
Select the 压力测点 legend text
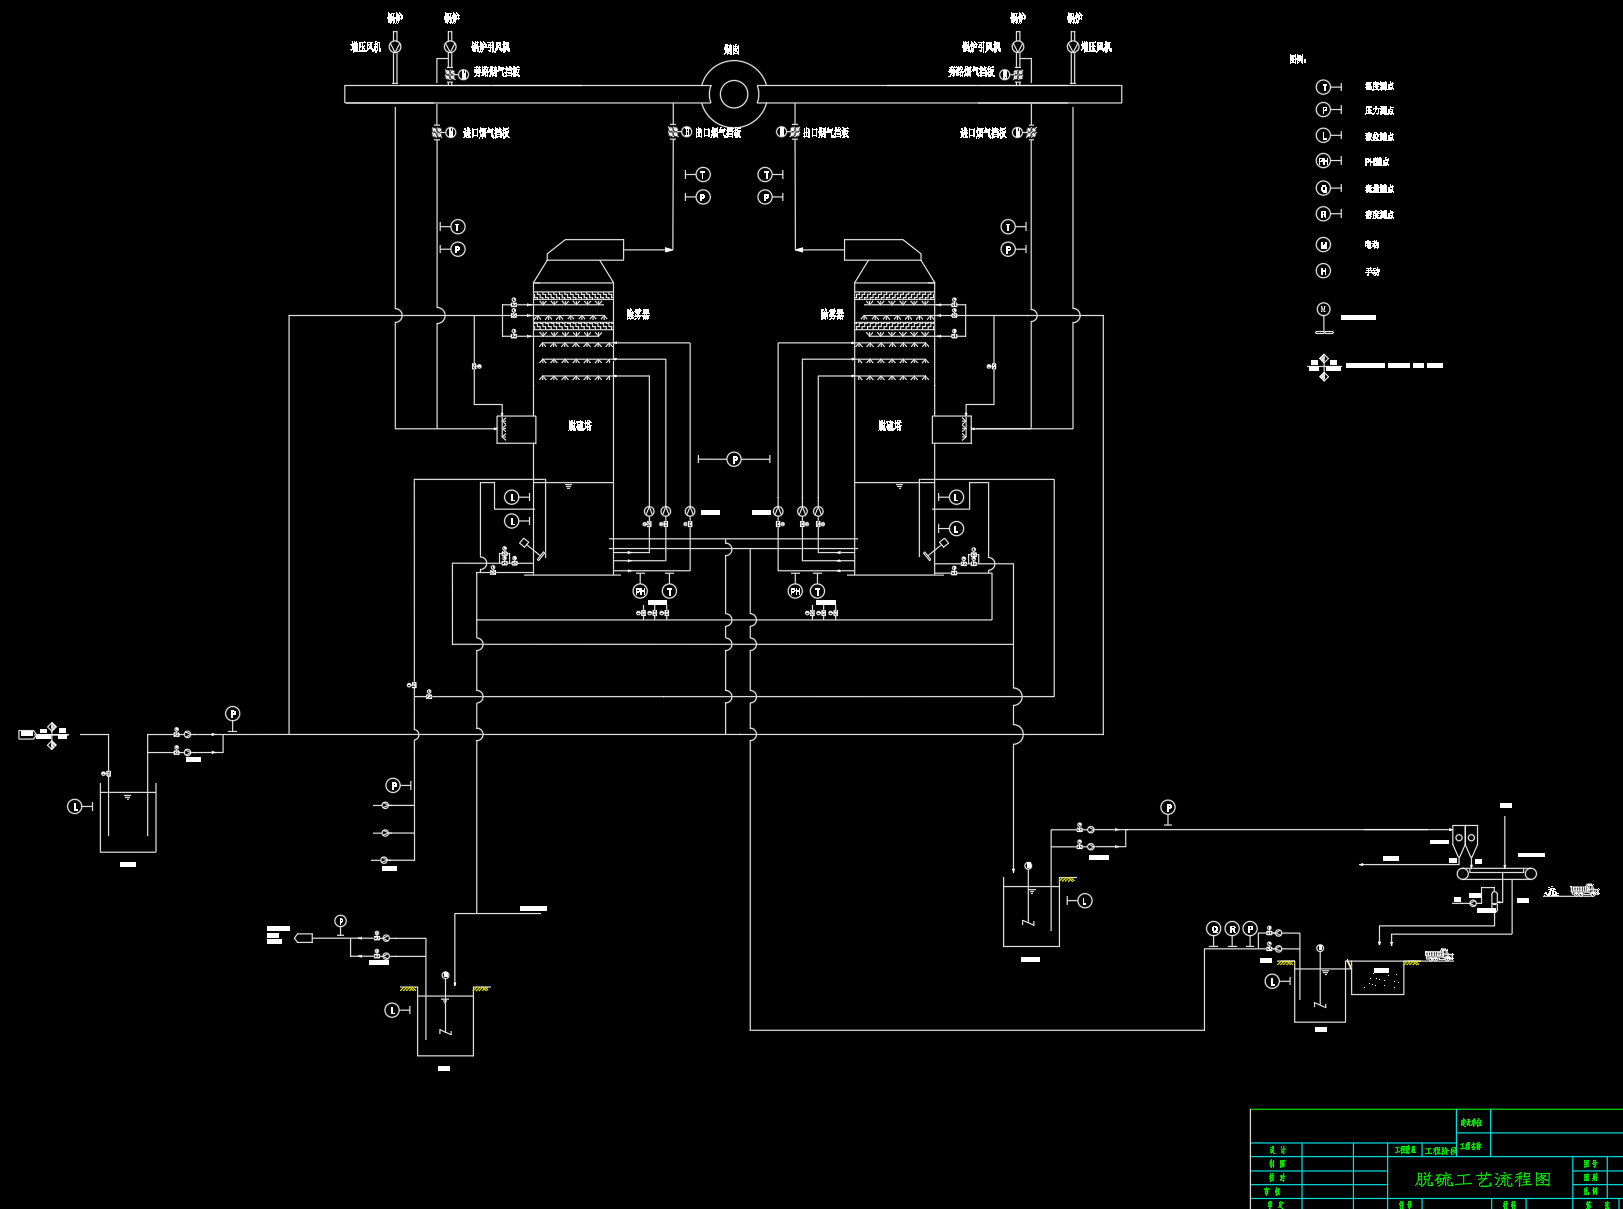1379,111
